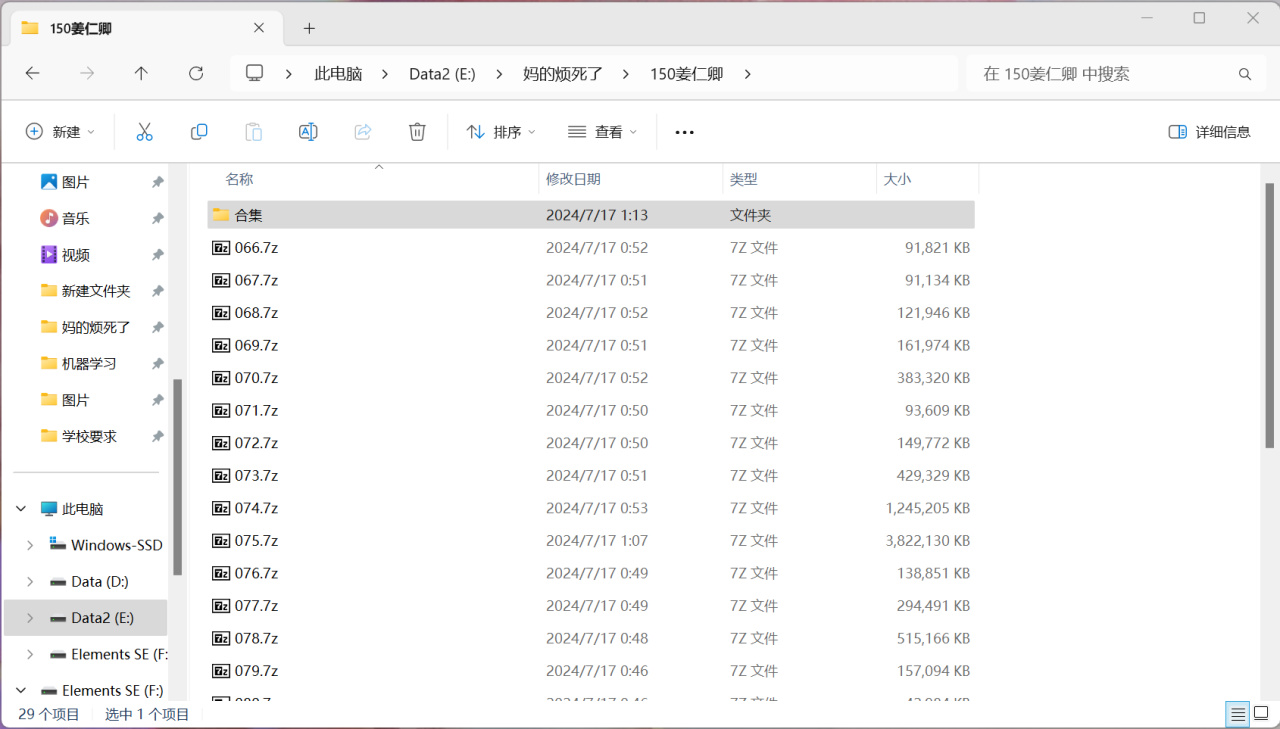
Task: Click the Paste clipboard icon
Action: click(x=254, y=132)
